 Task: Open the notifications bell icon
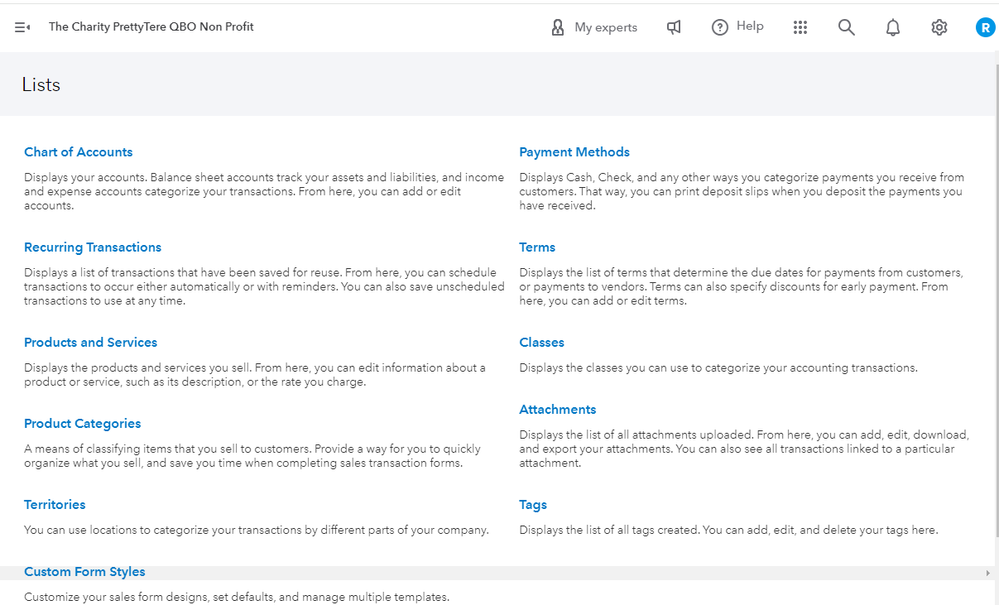coord(893,28)
